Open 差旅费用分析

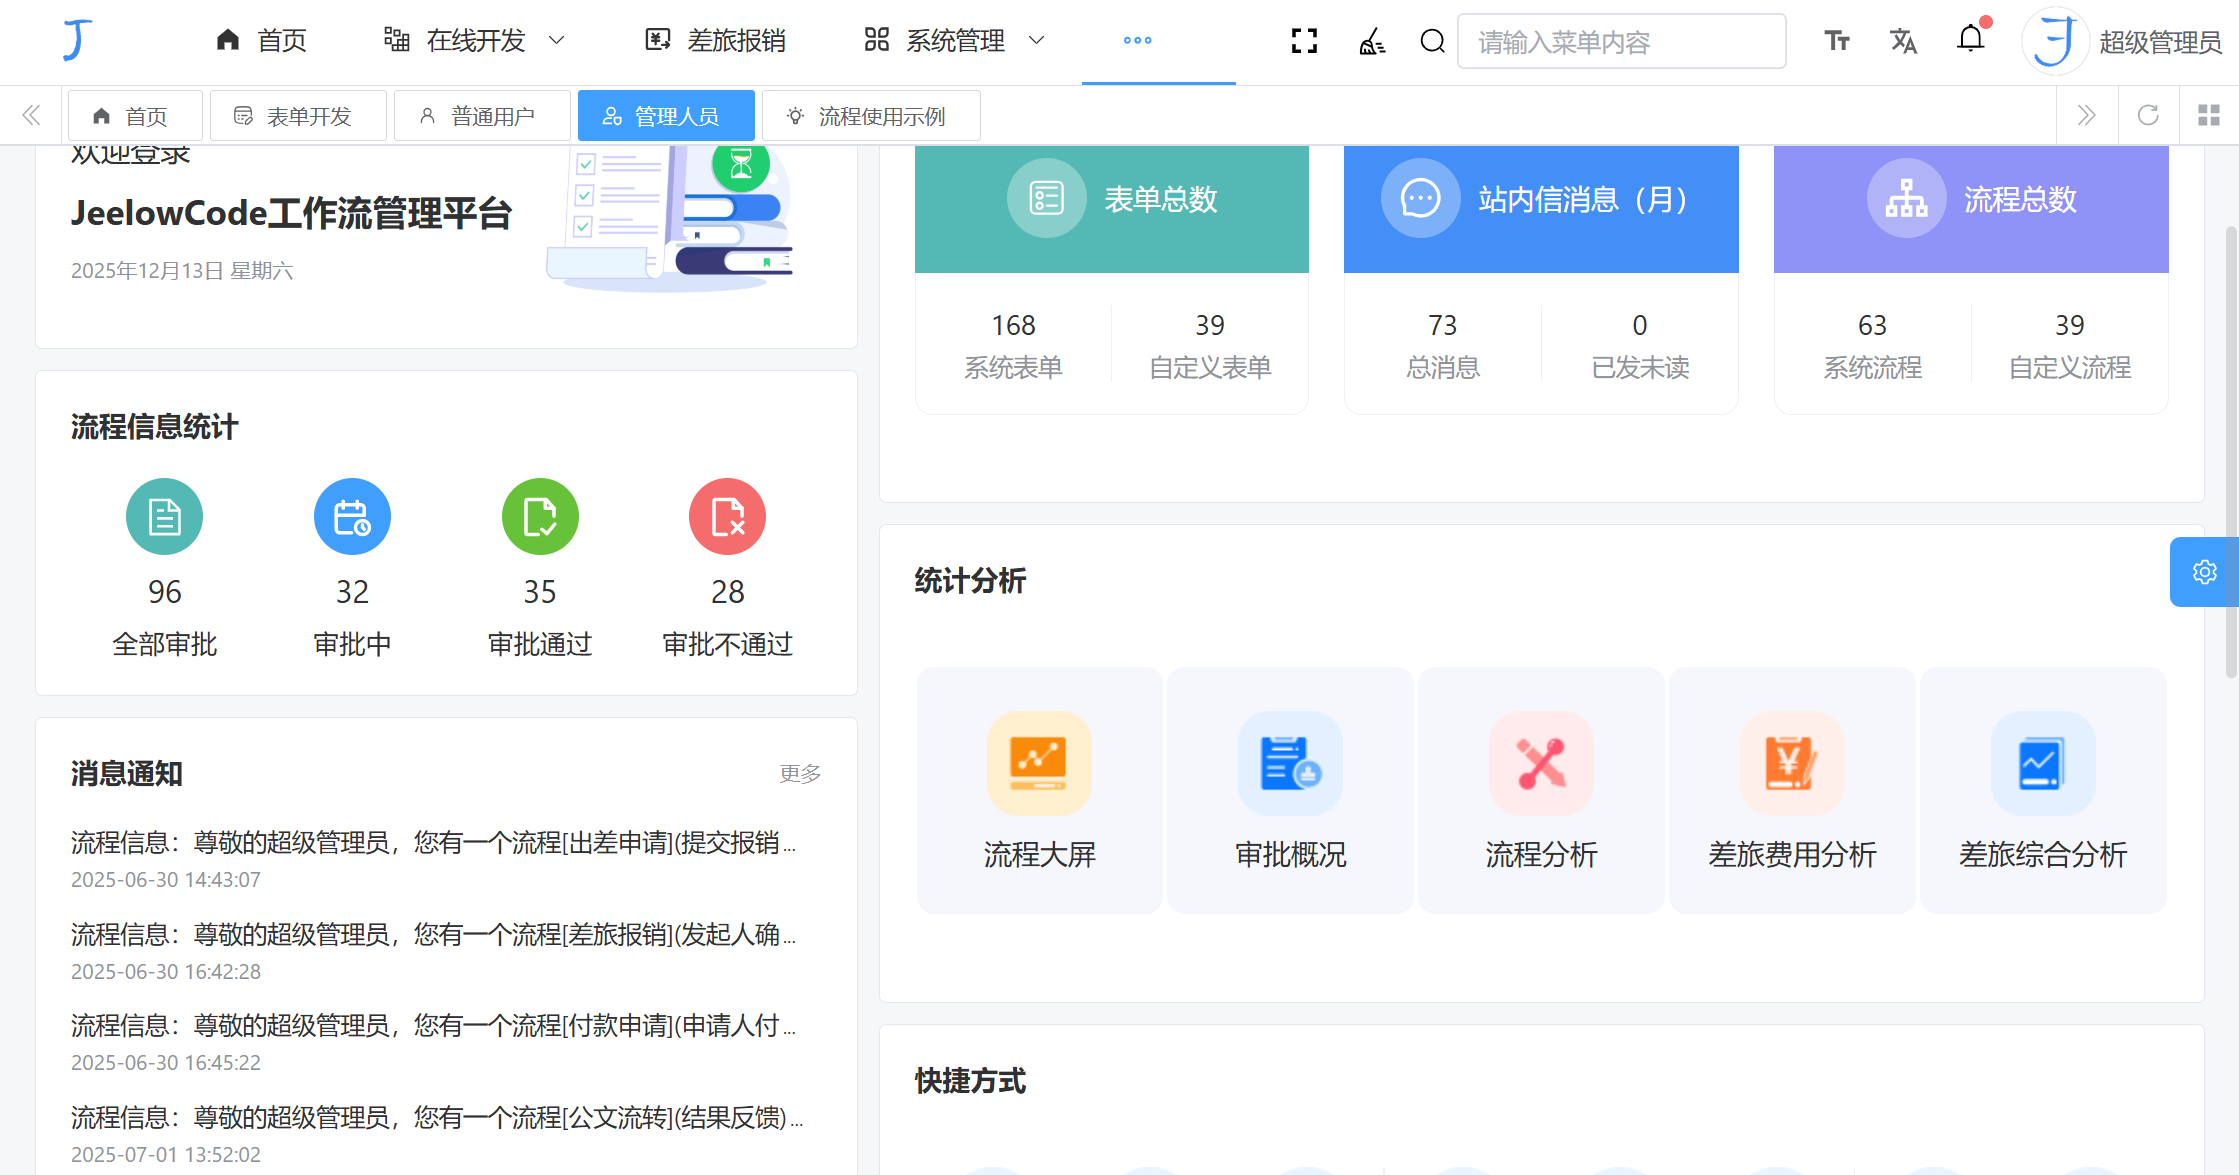[x=1792, y=790]
